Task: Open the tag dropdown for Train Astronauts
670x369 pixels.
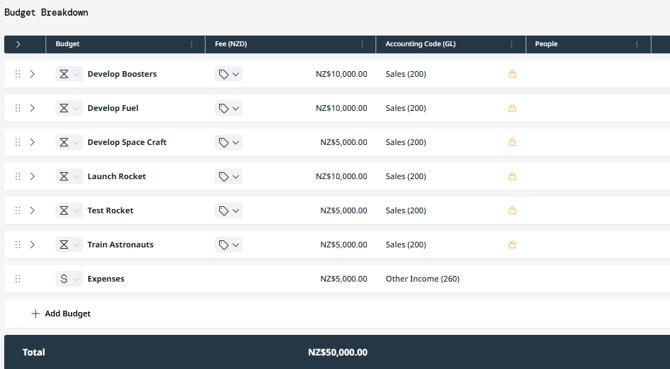Action: click(x=229, y=245)
